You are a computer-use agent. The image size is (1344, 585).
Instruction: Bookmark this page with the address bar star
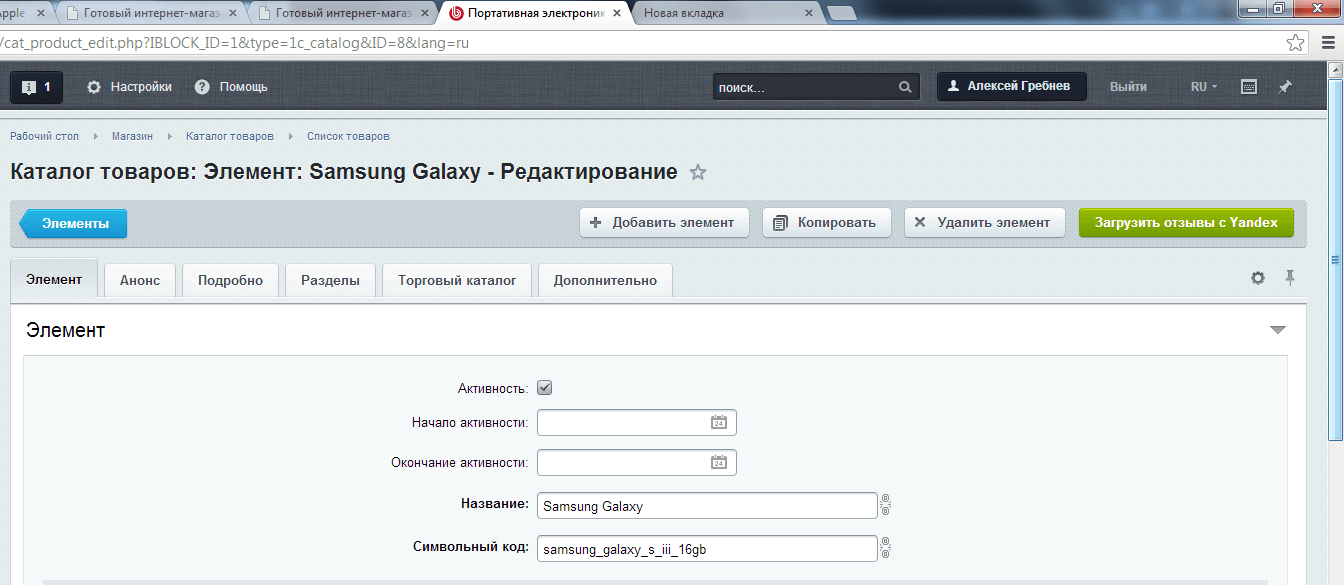tap(1295, 43)
